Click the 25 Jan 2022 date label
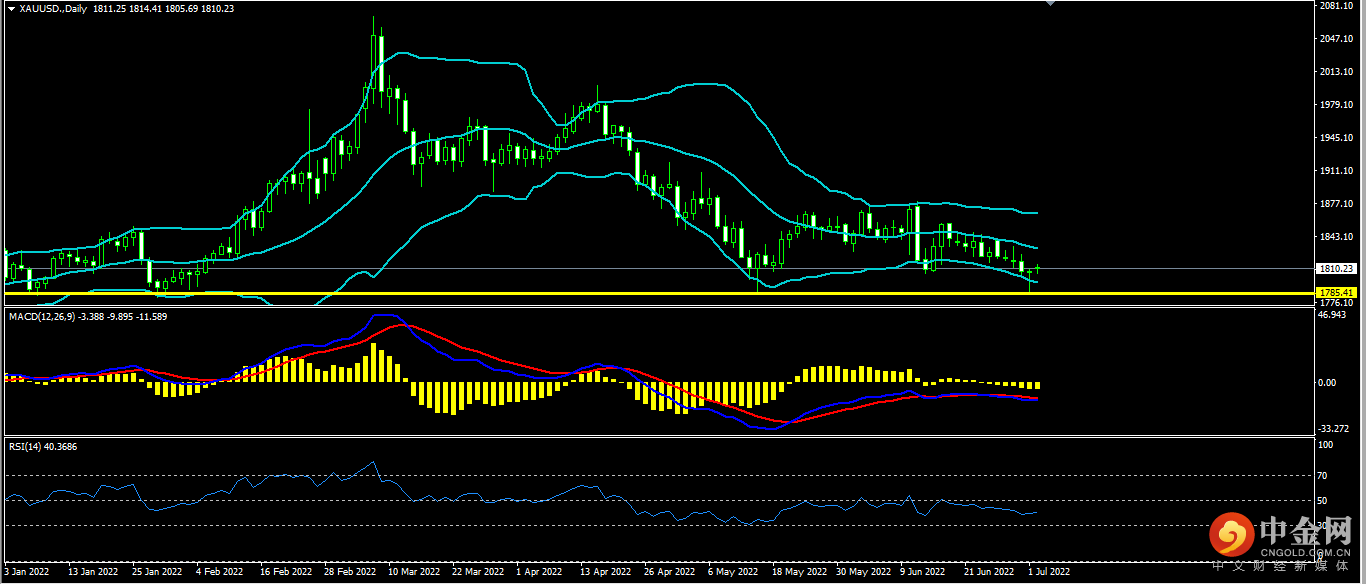Viewport: 1366px width, 584px height. (157, 572)
